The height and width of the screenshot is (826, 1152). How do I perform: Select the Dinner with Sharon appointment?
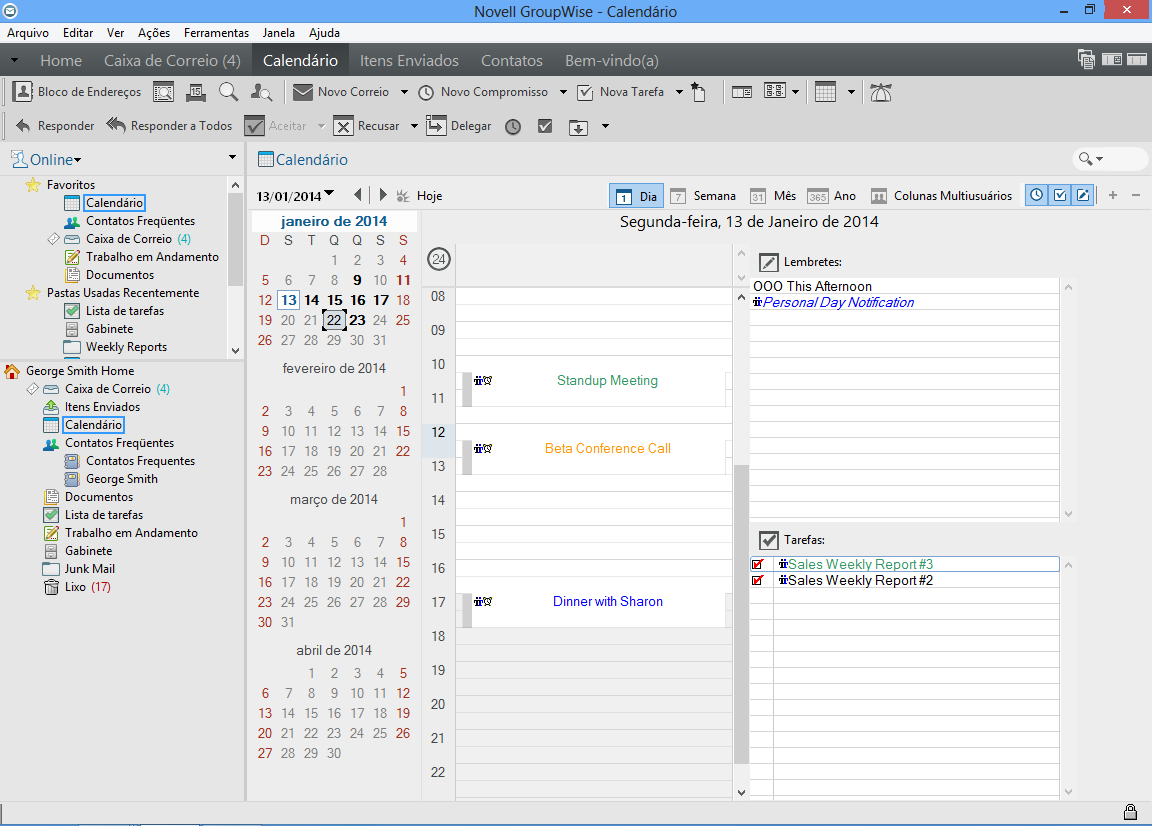[607, 602]
